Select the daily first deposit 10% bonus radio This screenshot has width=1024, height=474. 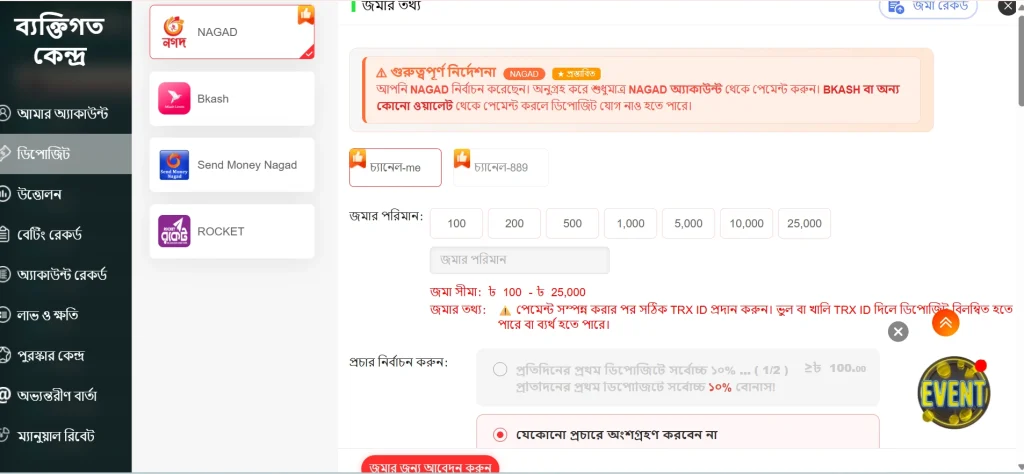pyautogui.click(x=500, y=370)
